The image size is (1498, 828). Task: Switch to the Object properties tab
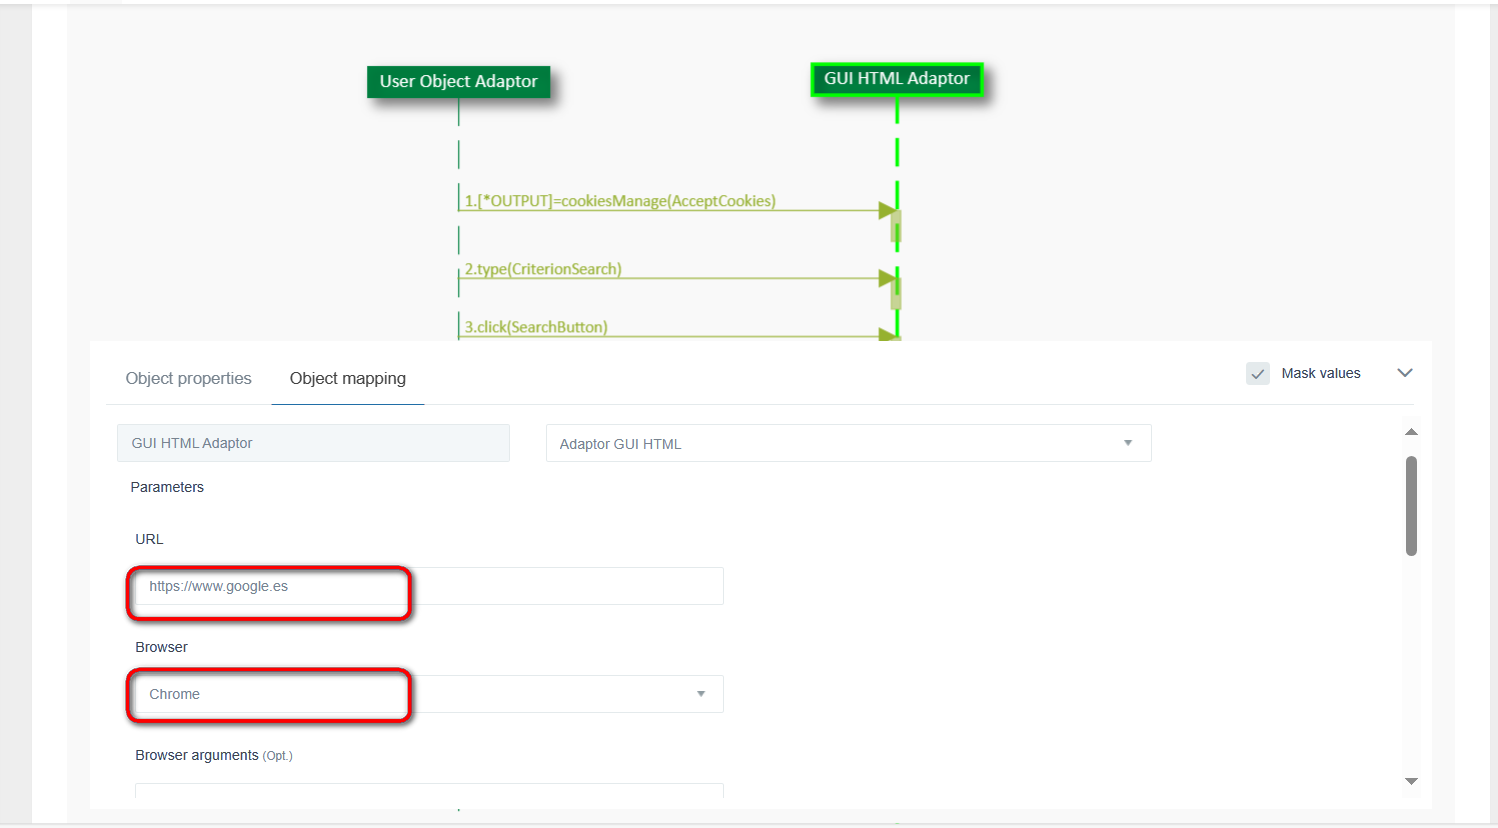pos(188,378)
